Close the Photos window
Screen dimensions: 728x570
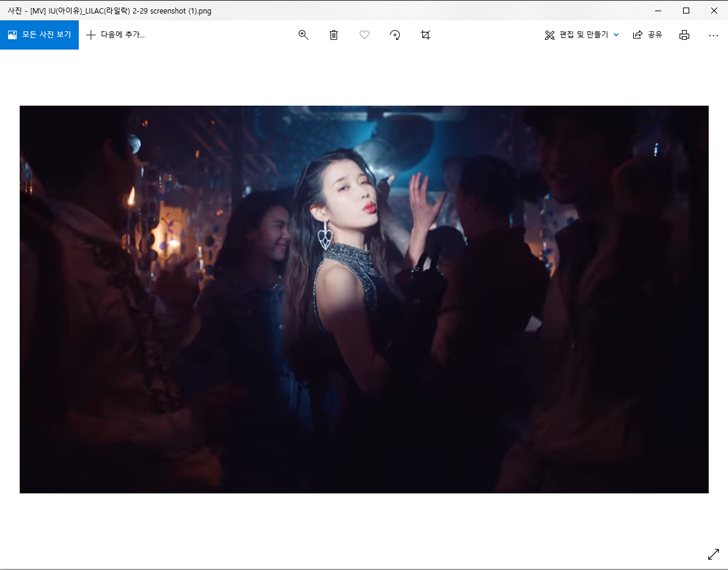pyautogui.click(x=714, y=11)
